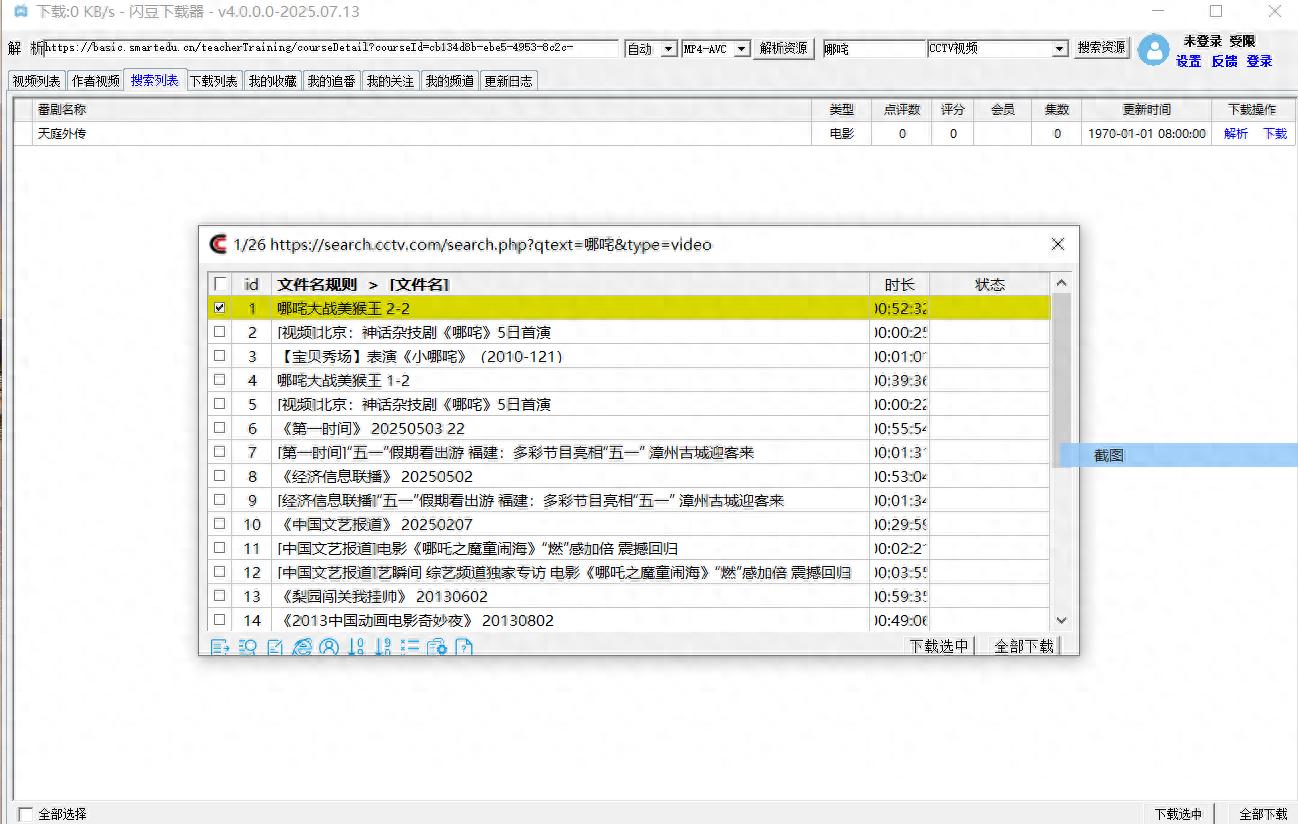Image resolution: width=1298 pixels, height=824 pixels.
Task: Click the search list magnifier icon
Action: (248, 647)
